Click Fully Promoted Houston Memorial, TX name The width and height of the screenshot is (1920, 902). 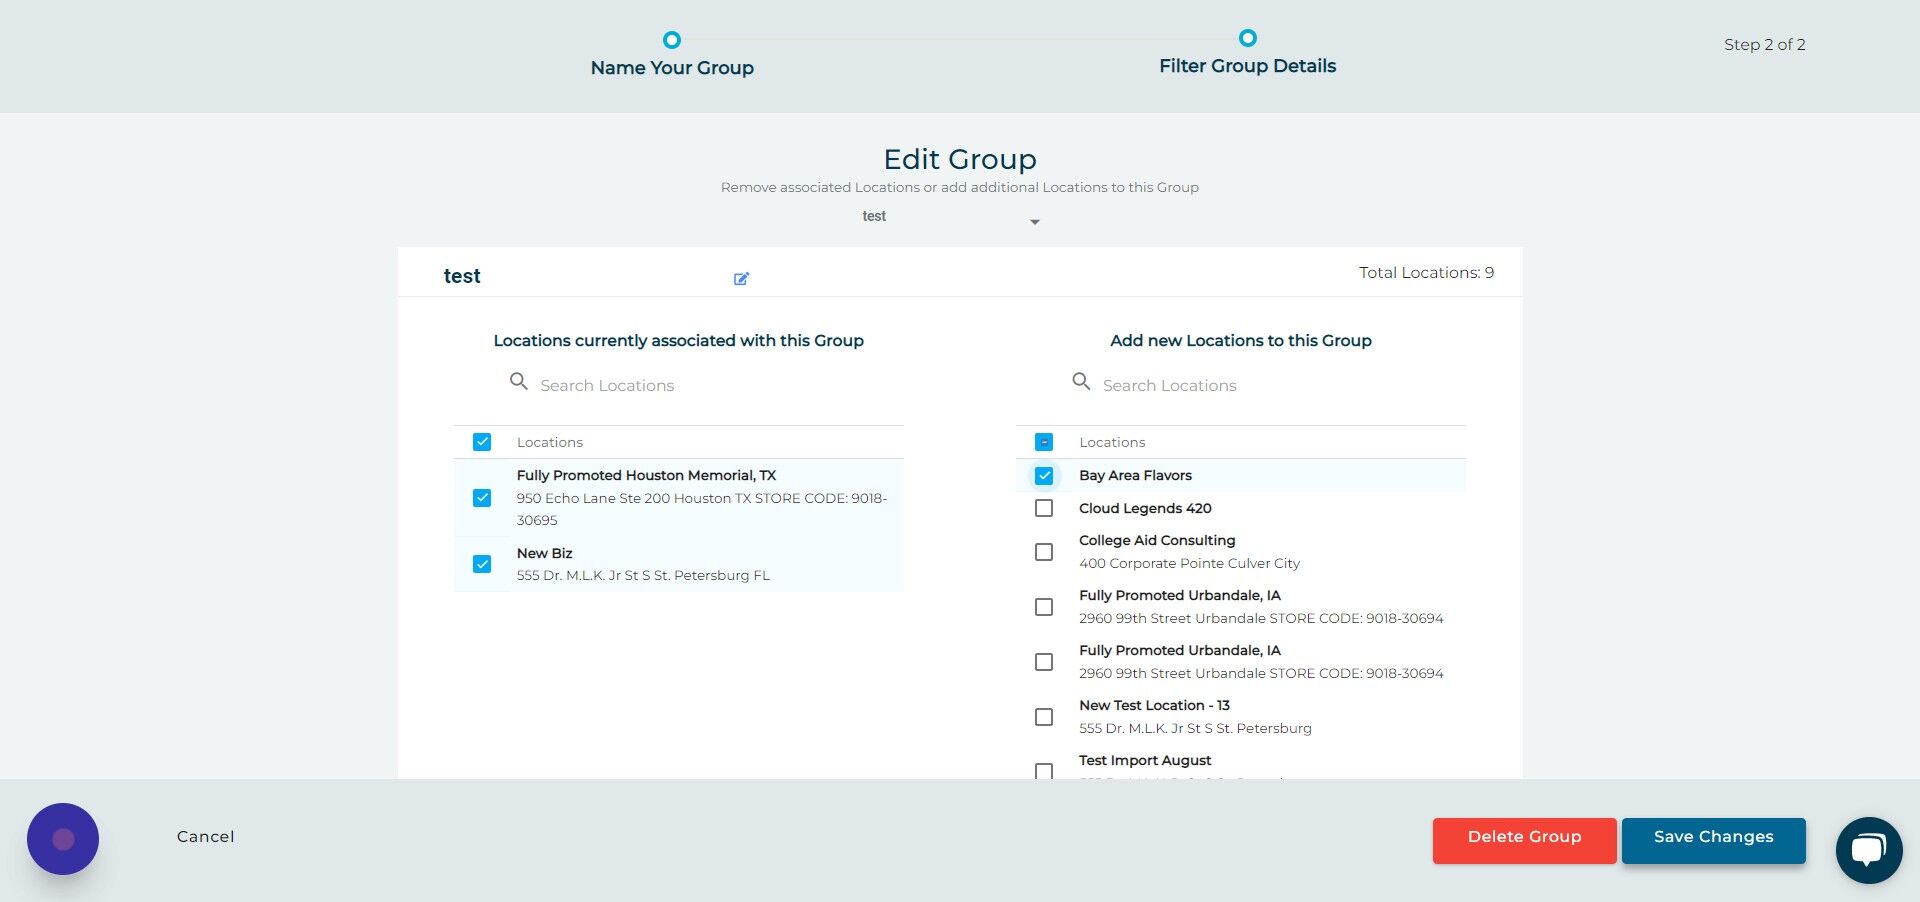point(646,476)
